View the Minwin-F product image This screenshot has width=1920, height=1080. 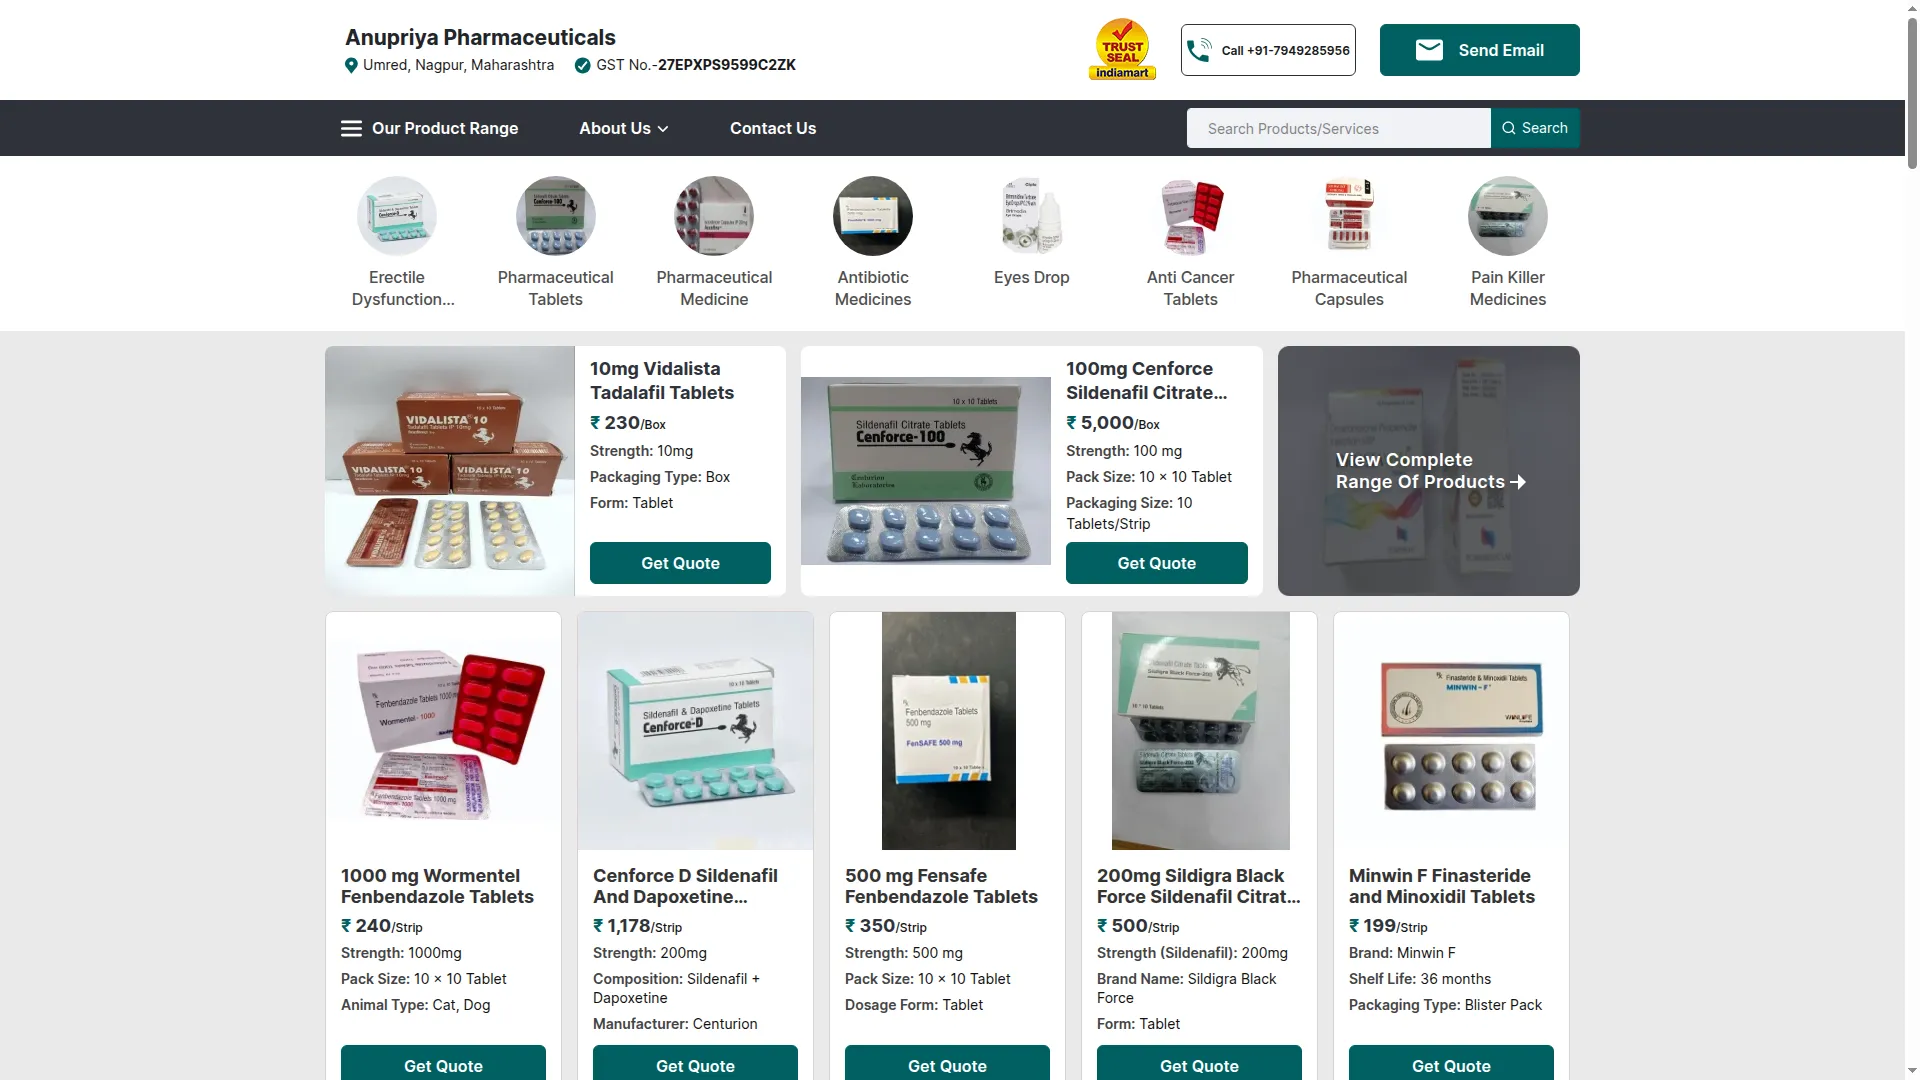click(x=1451, y=731)
